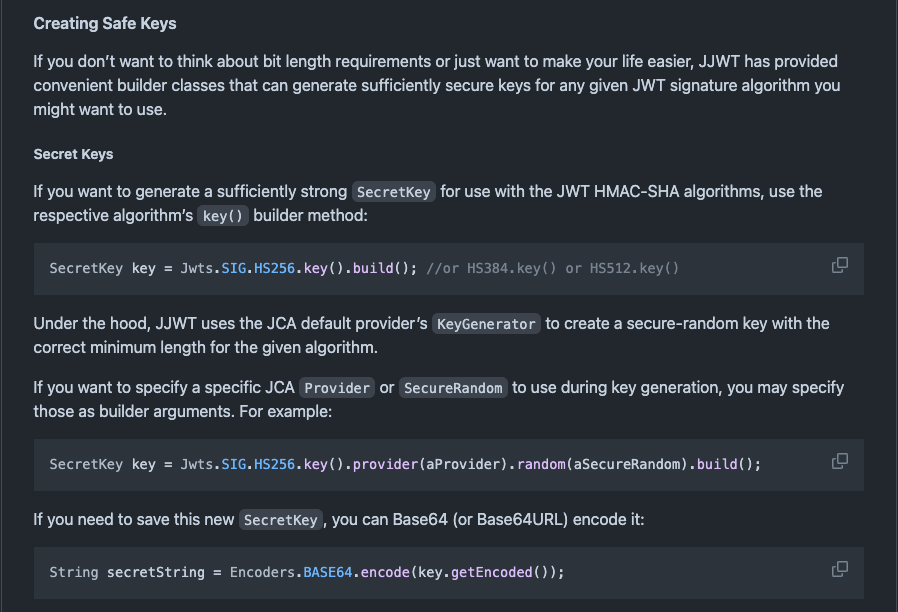Click the inline SecretKey code in first paragraph
Image resolution: width=898 pixels, height=612 pixels.
tap(393, 192)
